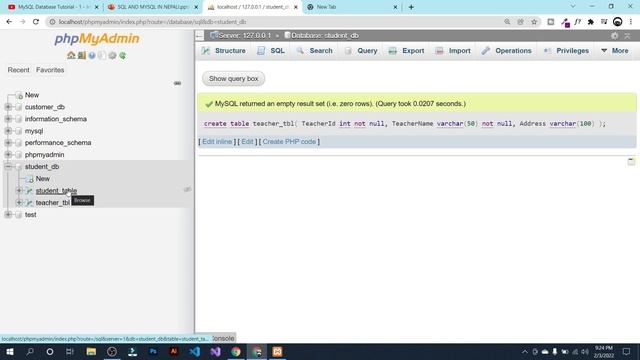Select the student_table table in the tree
640x360 pixels.
point(56,191)
